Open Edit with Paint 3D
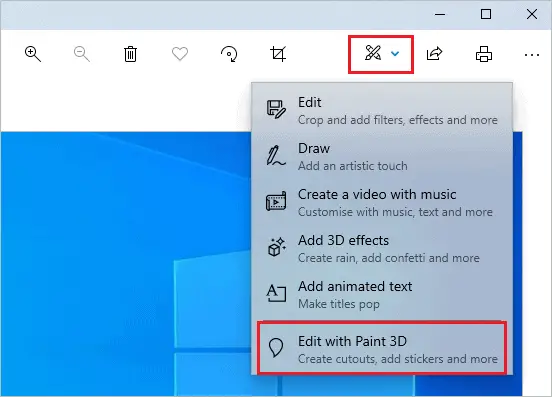 (x=382, y=348)
